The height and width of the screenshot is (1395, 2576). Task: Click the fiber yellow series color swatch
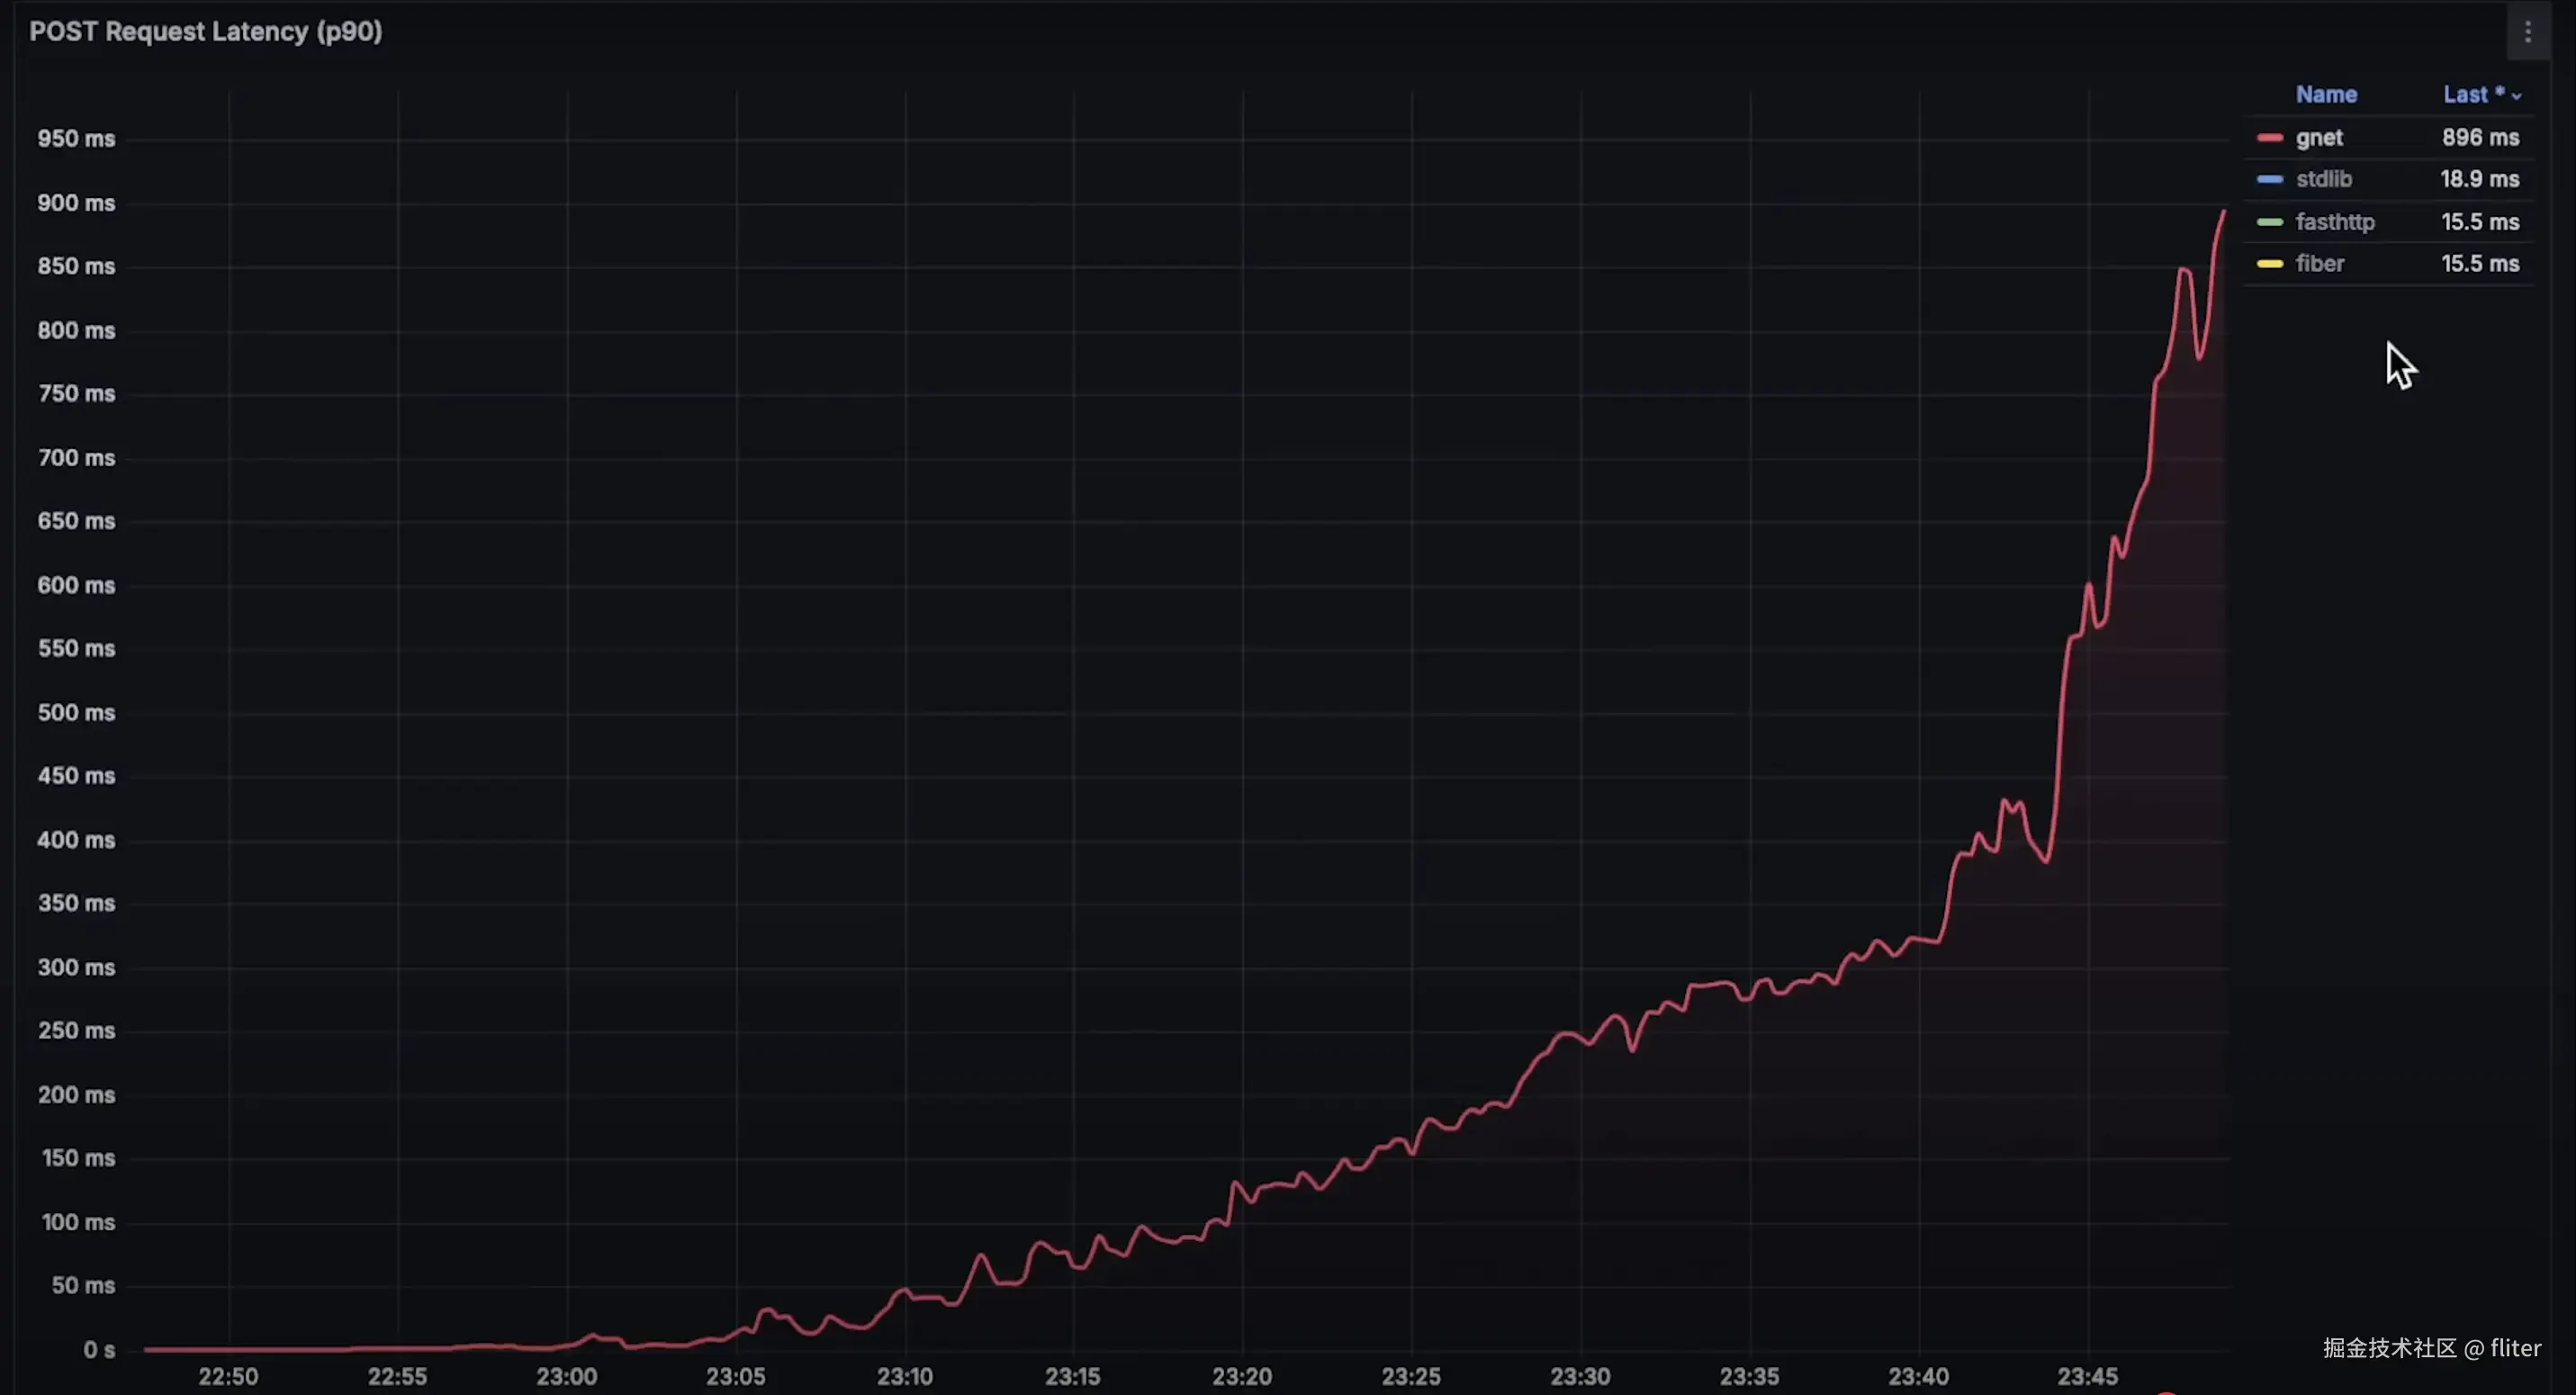pos(2269,264)
